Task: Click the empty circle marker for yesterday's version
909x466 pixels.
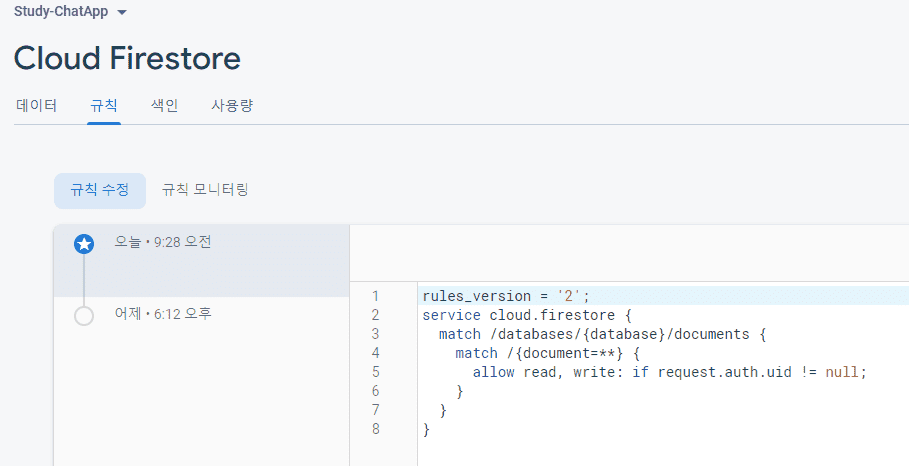Action: (84, 316)
